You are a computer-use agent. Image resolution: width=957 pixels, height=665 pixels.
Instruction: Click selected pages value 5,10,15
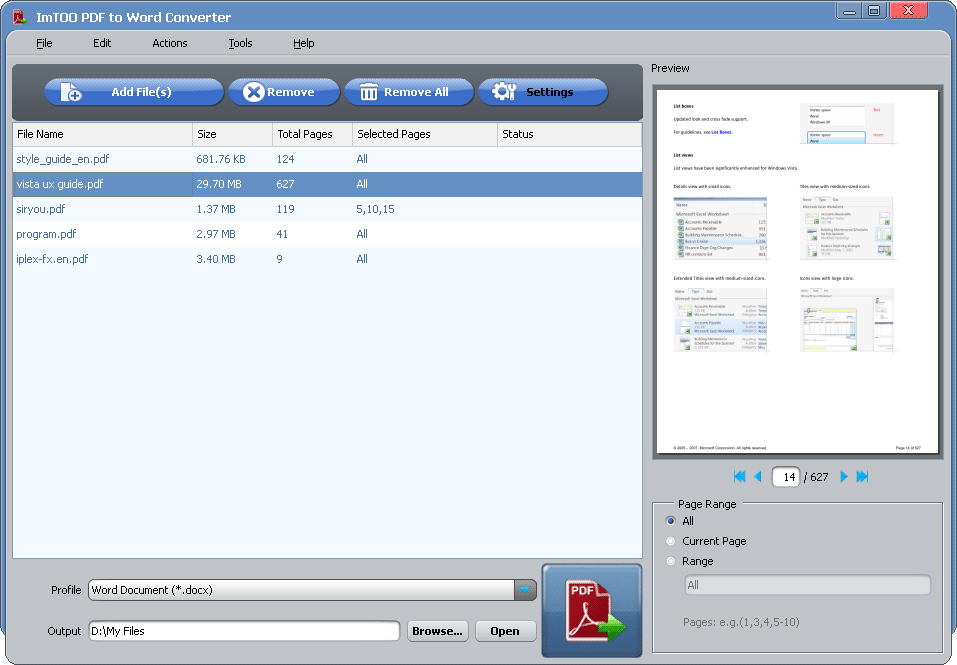[x=375, y=209]
